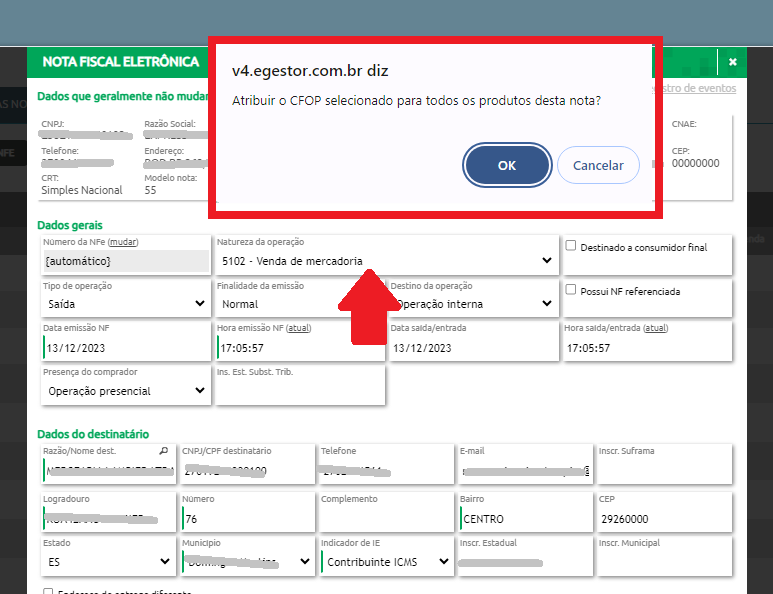Check Destinado a consumidor final
The height and width of the screenshot is (594, 773).
pos(571,245)
